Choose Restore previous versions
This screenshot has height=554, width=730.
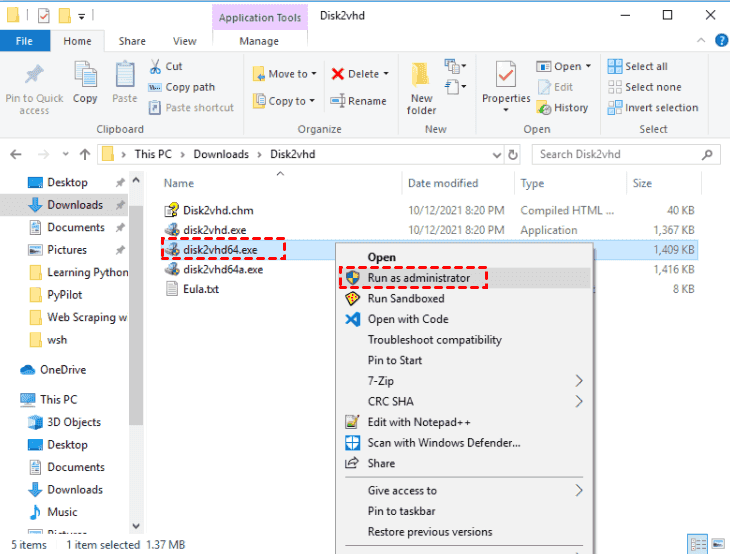pyautogui.click(x=430, y=532)
